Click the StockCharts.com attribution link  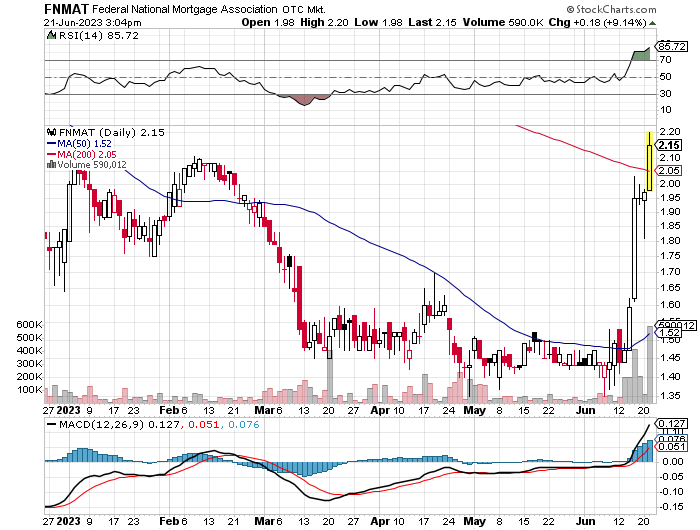pos(612,9)
